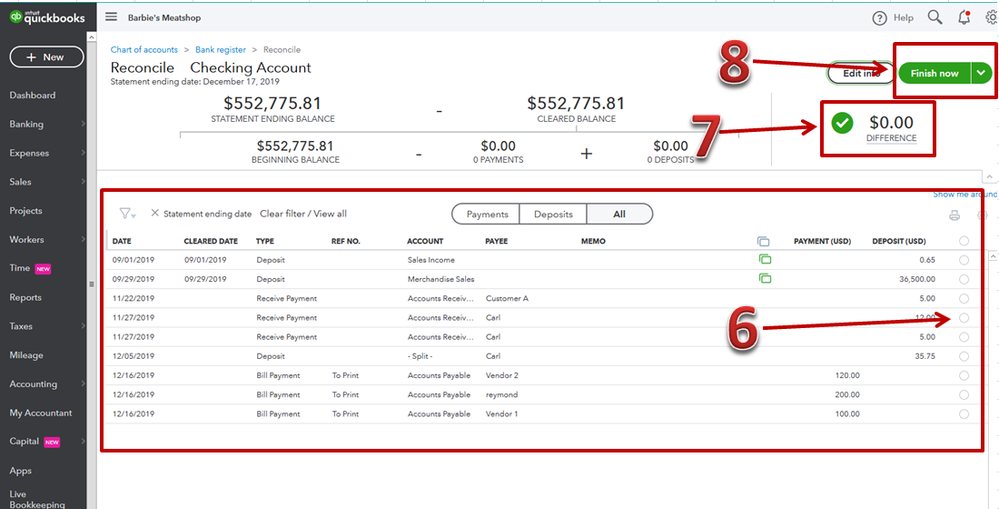Switch to the All tab
The height and width of the screenshot is (509, 999).
(619, 214)
